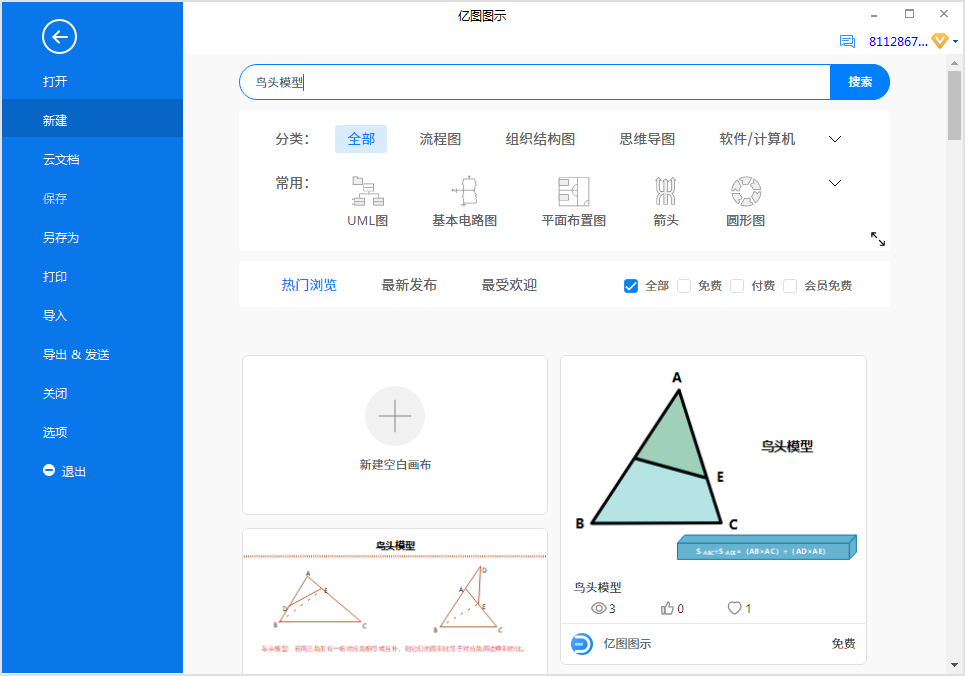Click 退出 to exit the application
This screenshot has width=965, height=676.
[x=73, y=472]
